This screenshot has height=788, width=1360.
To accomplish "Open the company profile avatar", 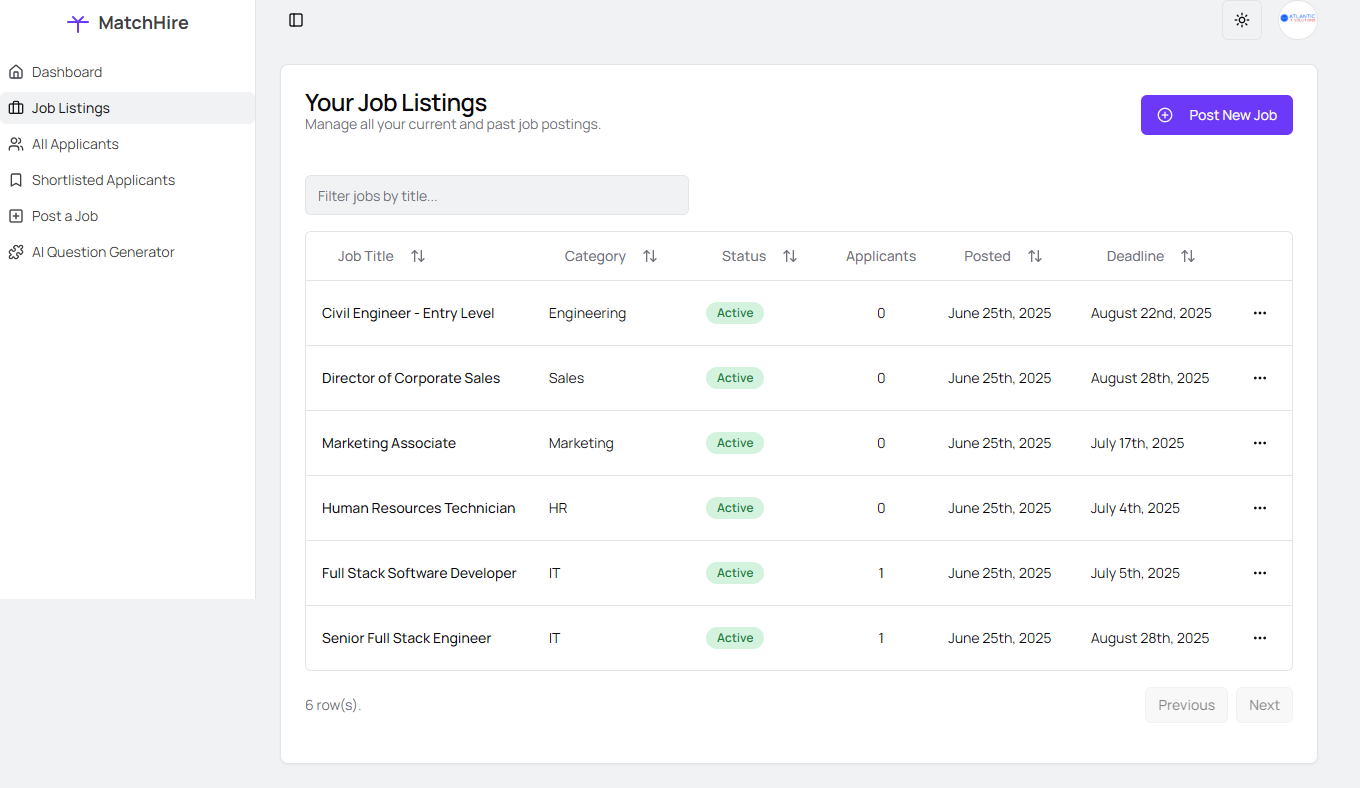I will coord(1298,20).
